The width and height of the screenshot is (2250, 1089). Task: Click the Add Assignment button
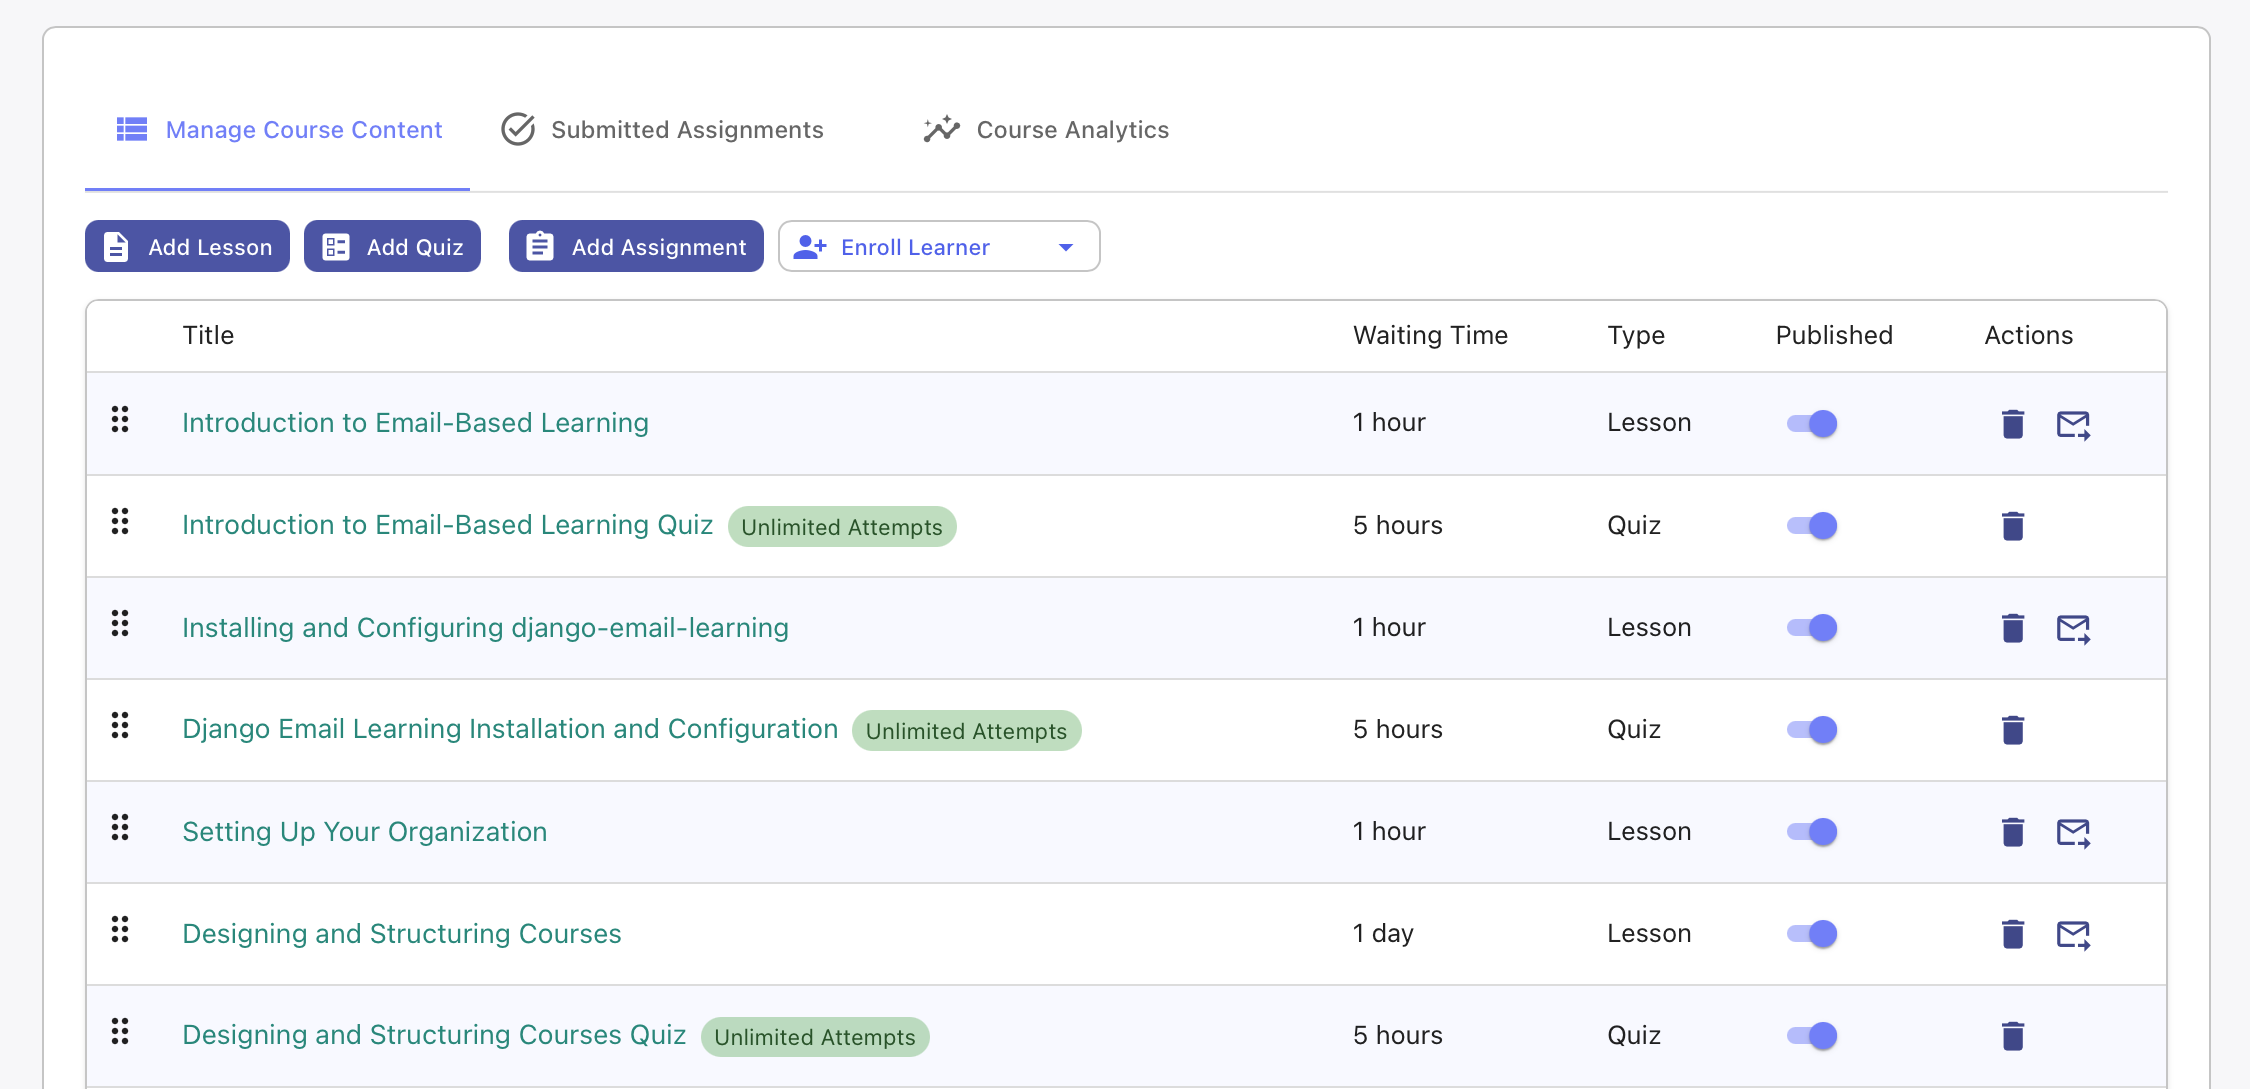[x=636, y=247]
